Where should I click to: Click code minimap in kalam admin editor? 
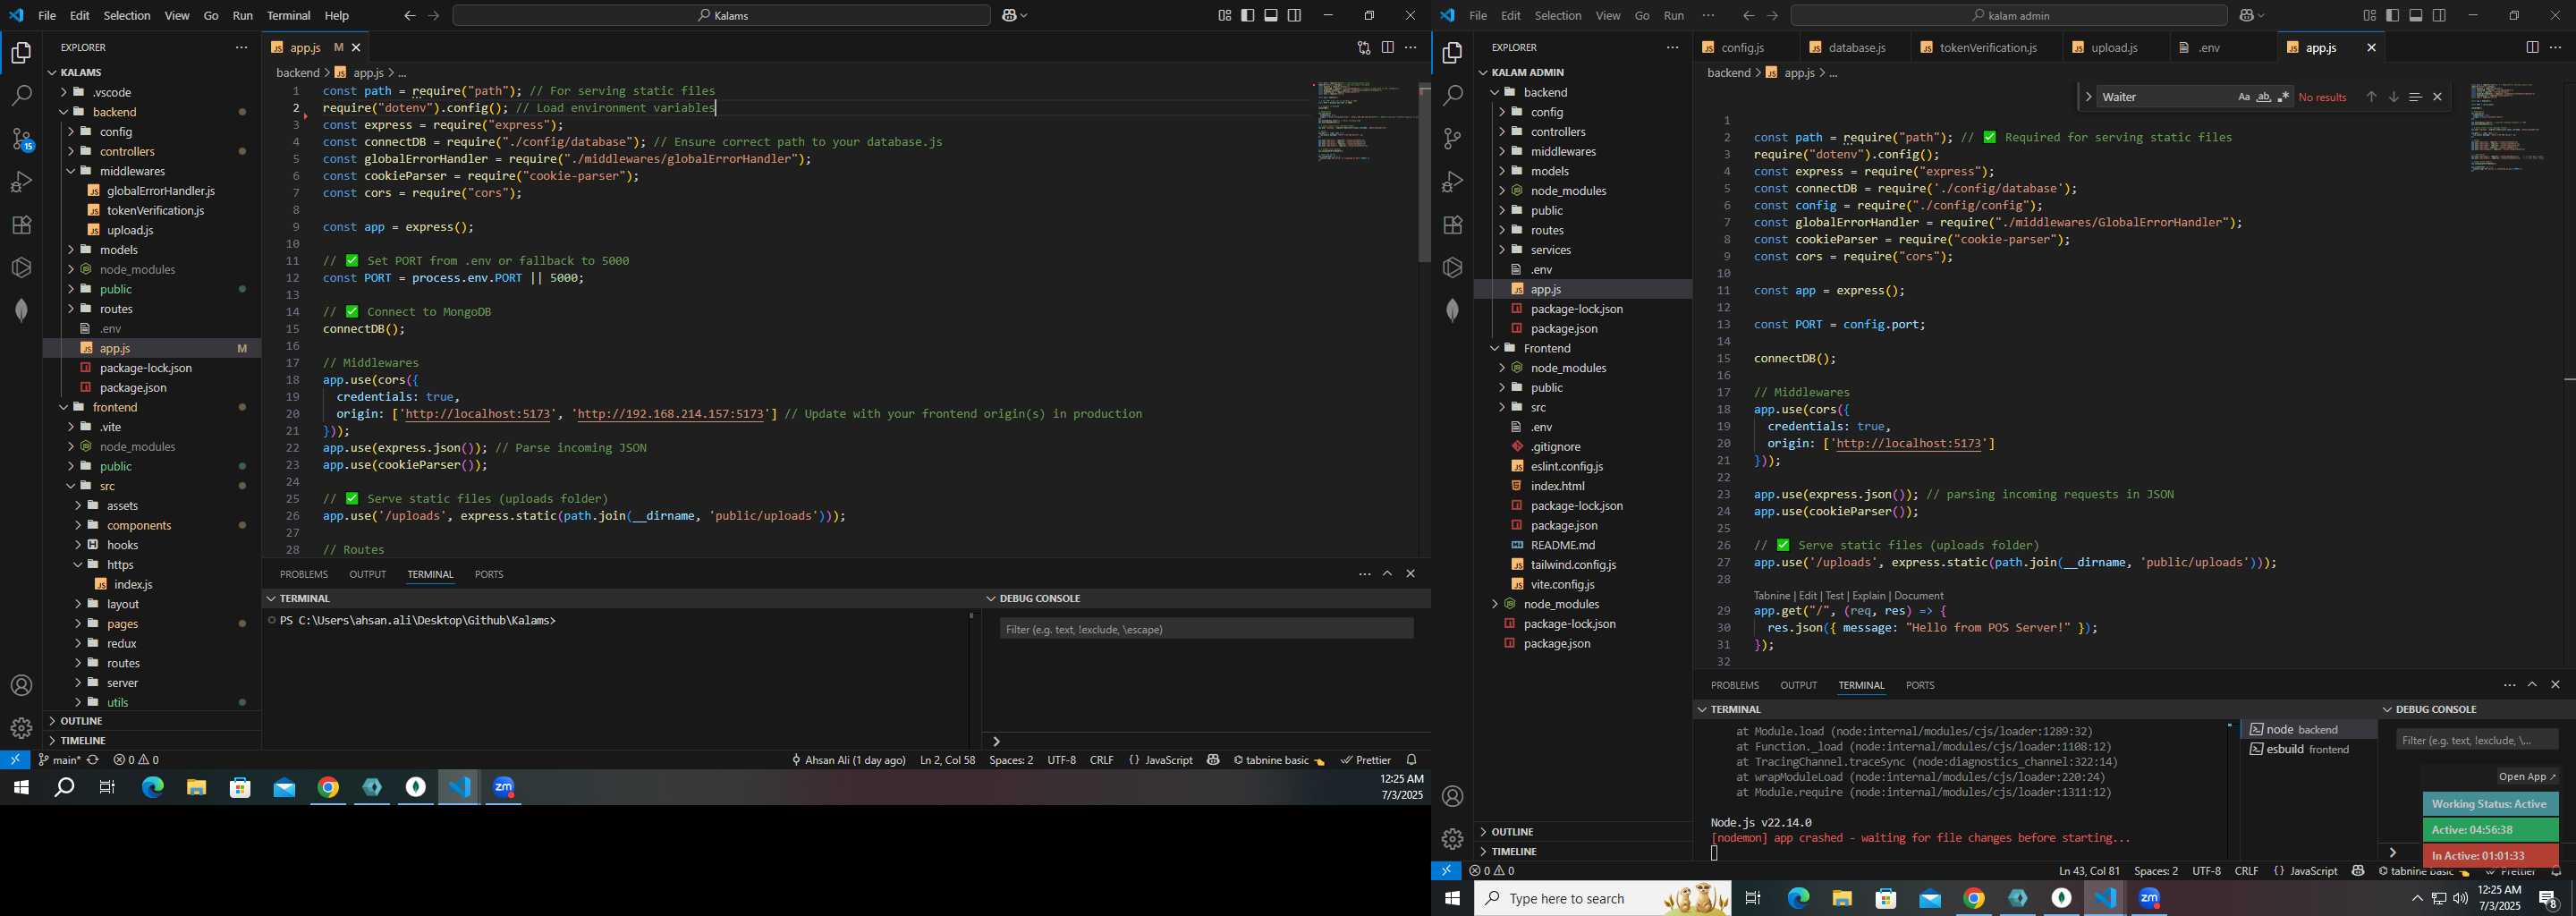(x=2508, y=128)
